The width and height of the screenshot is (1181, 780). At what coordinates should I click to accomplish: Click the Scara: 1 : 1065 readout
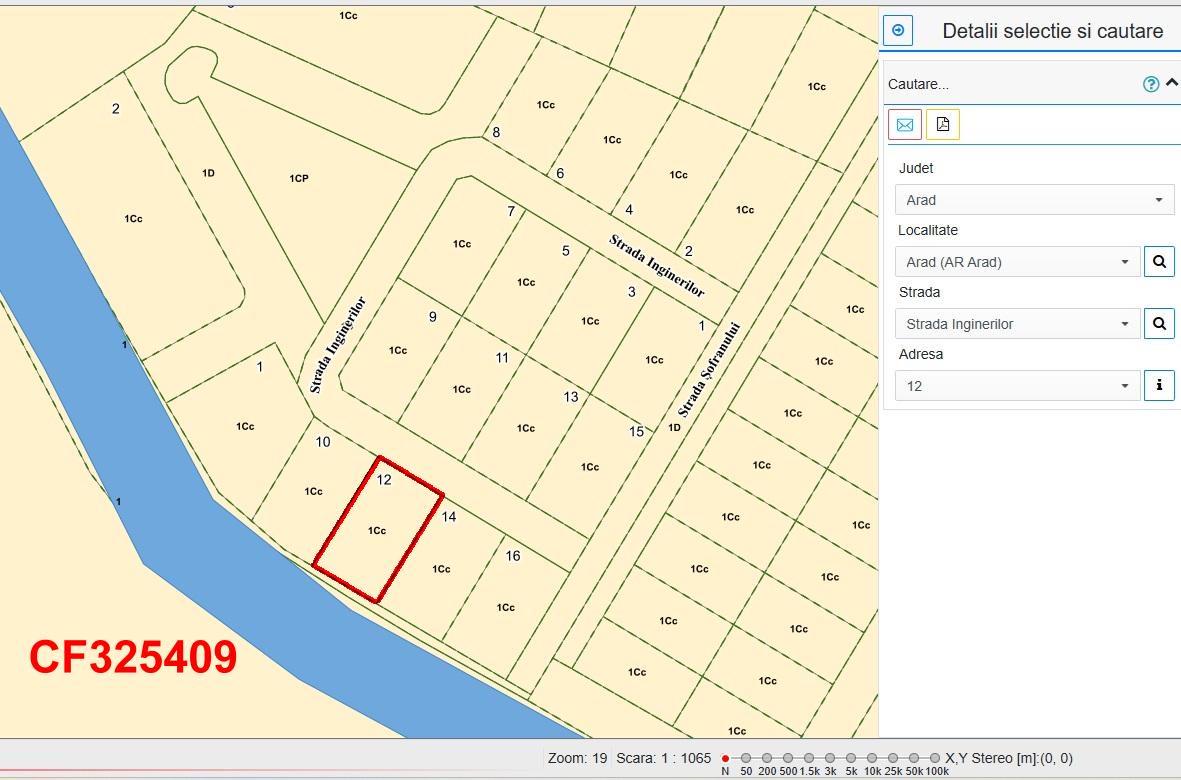tap(664, 758)
